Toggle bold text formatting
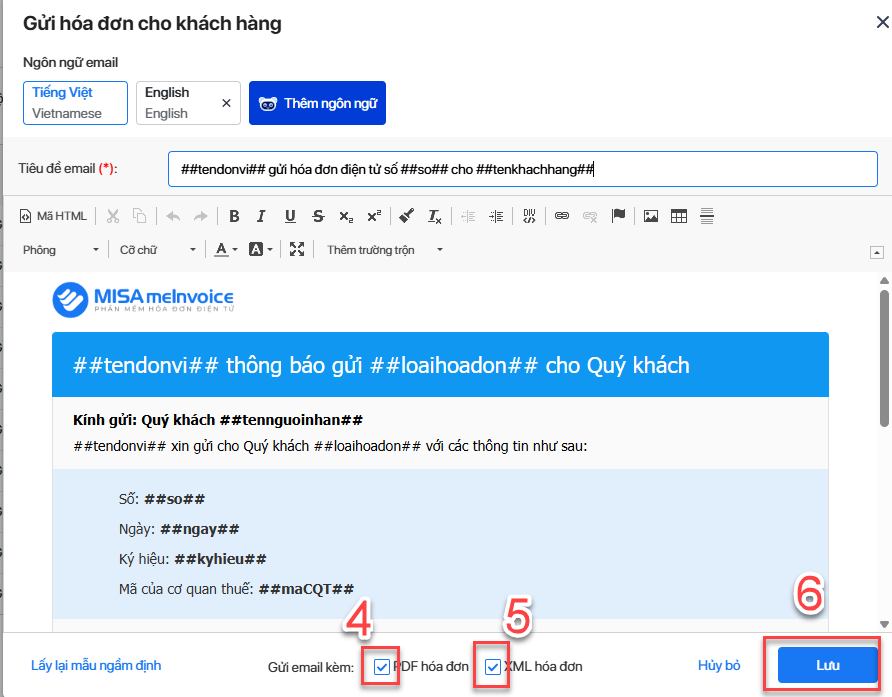The width and height of the screenshot is (892, 697). 234,216
